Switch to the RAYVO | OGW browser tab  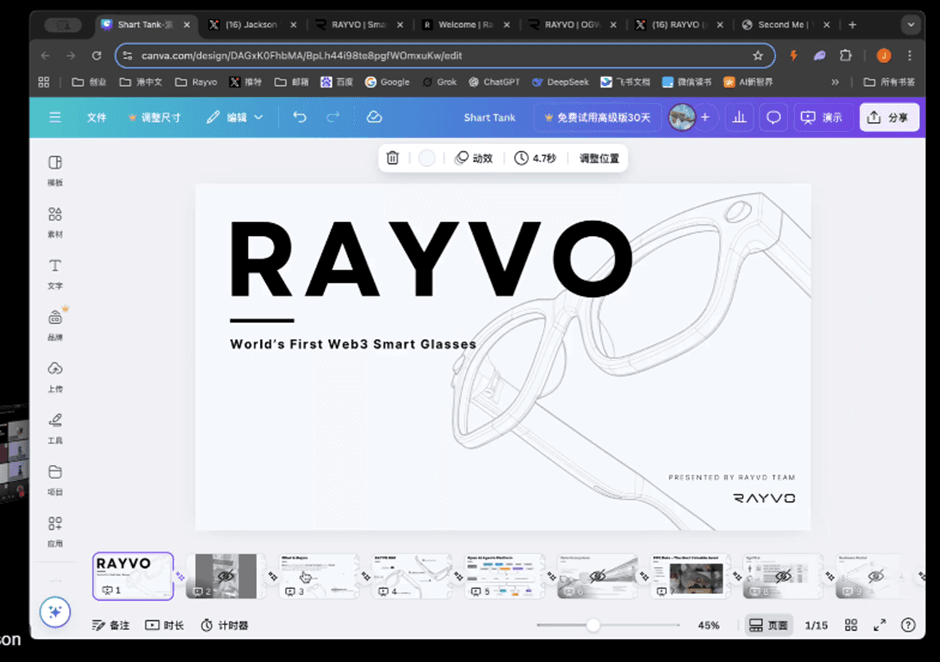pos(571,25)
